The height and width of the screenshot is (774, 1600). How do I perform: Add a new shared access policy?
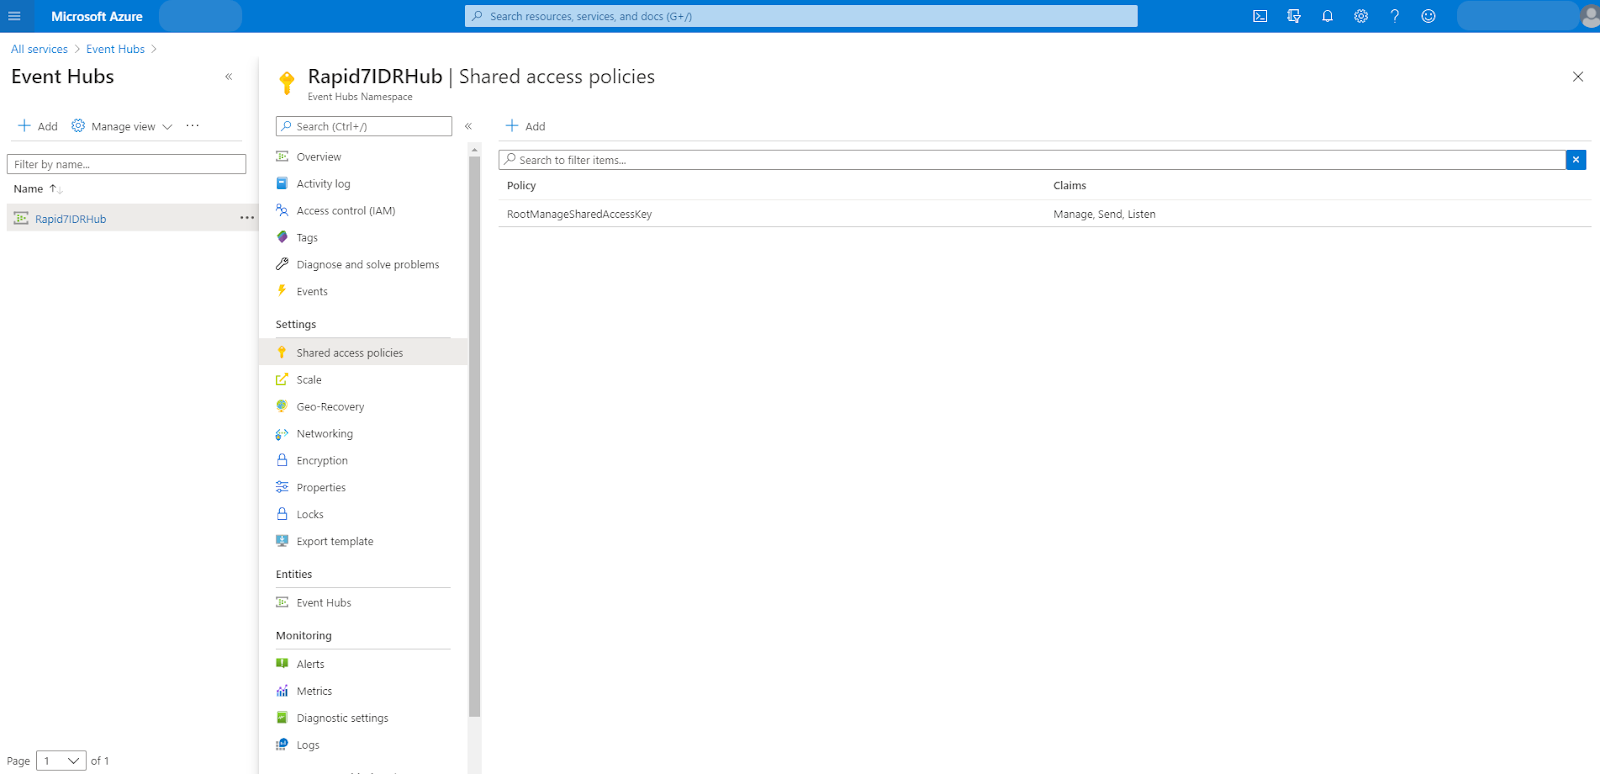point(526,126)
